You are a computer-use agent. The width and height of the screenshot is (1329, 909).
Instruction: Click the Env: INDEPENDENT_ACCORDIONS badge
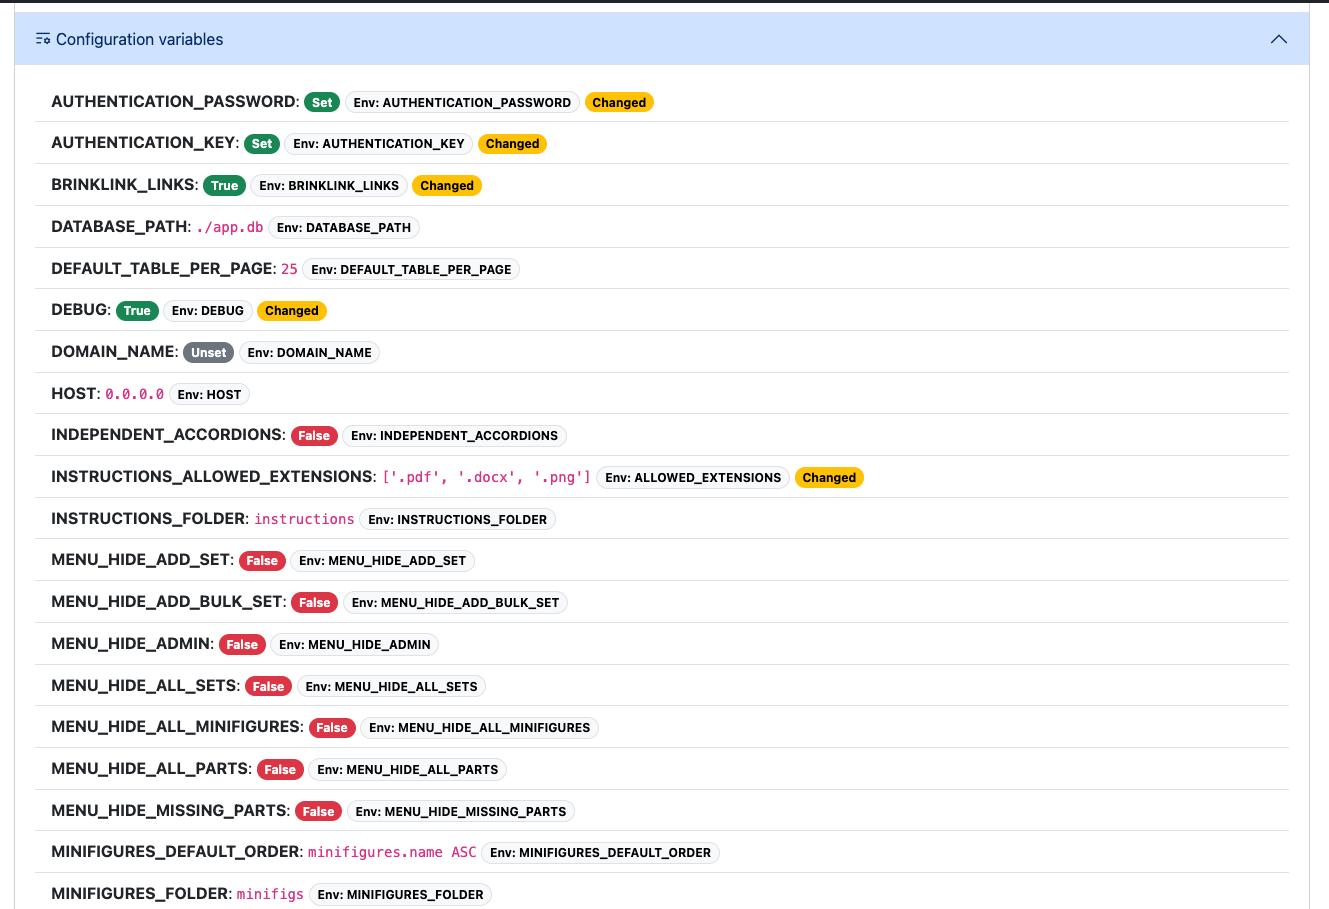pos(455,436)
